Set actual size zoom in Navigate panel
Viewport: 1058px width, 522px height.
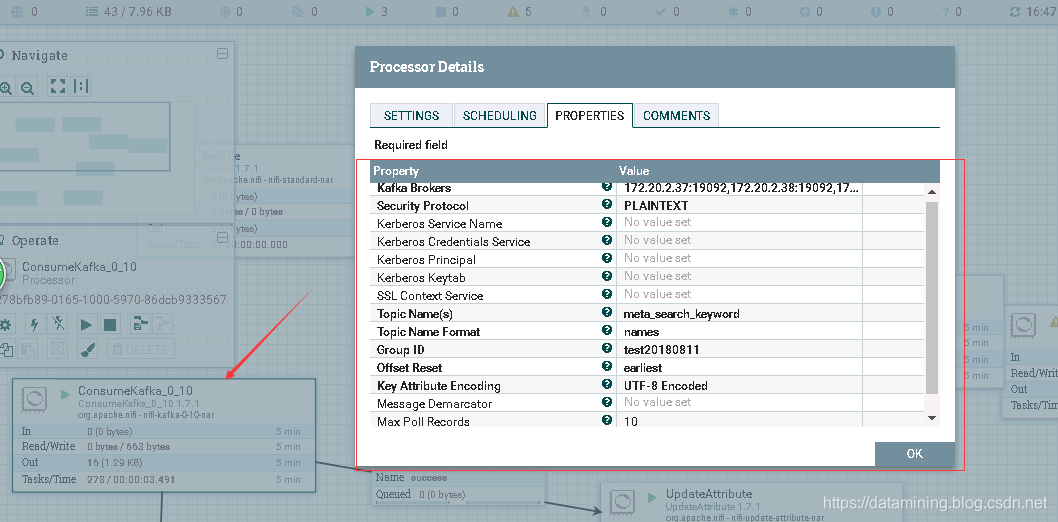tap(81, 86)
